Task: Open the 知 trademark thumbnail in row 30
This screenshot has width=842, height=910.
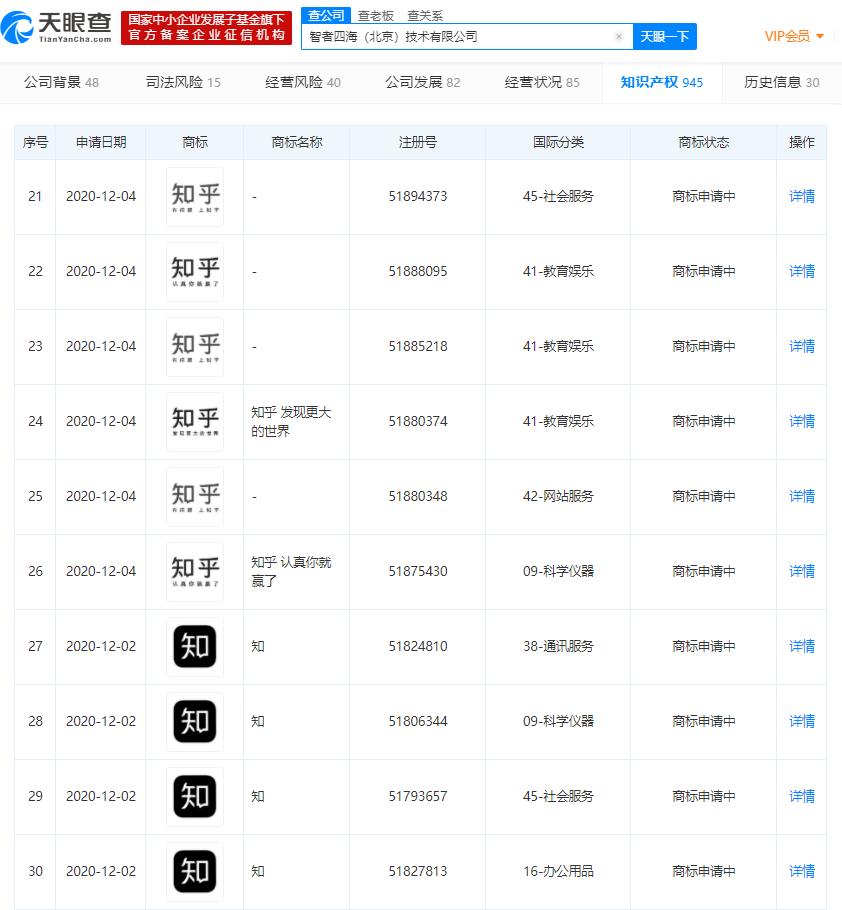Action: click(195, 872)
